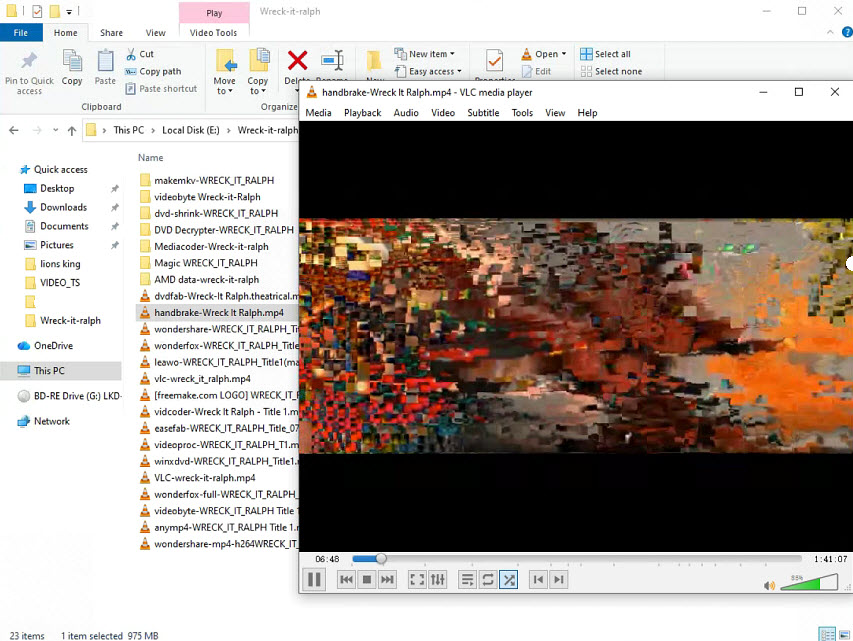Viewport: 853px width, 641px height.
Task: Pause playback in VLC
Action: pos(314,580)
